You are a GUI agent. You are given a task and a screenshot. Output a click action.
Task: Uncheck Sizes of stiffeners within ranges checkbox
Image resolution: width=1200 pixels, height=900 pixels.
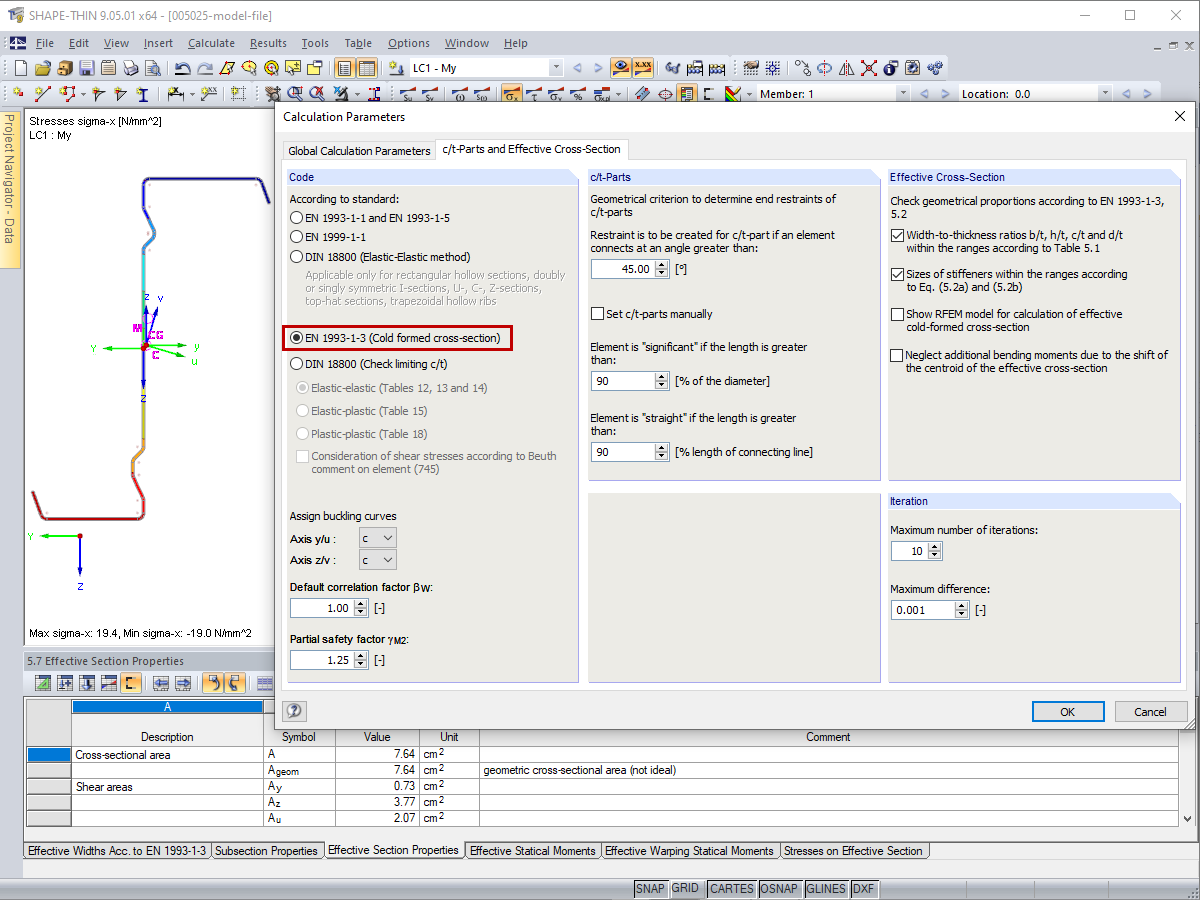tap(897, 274)
